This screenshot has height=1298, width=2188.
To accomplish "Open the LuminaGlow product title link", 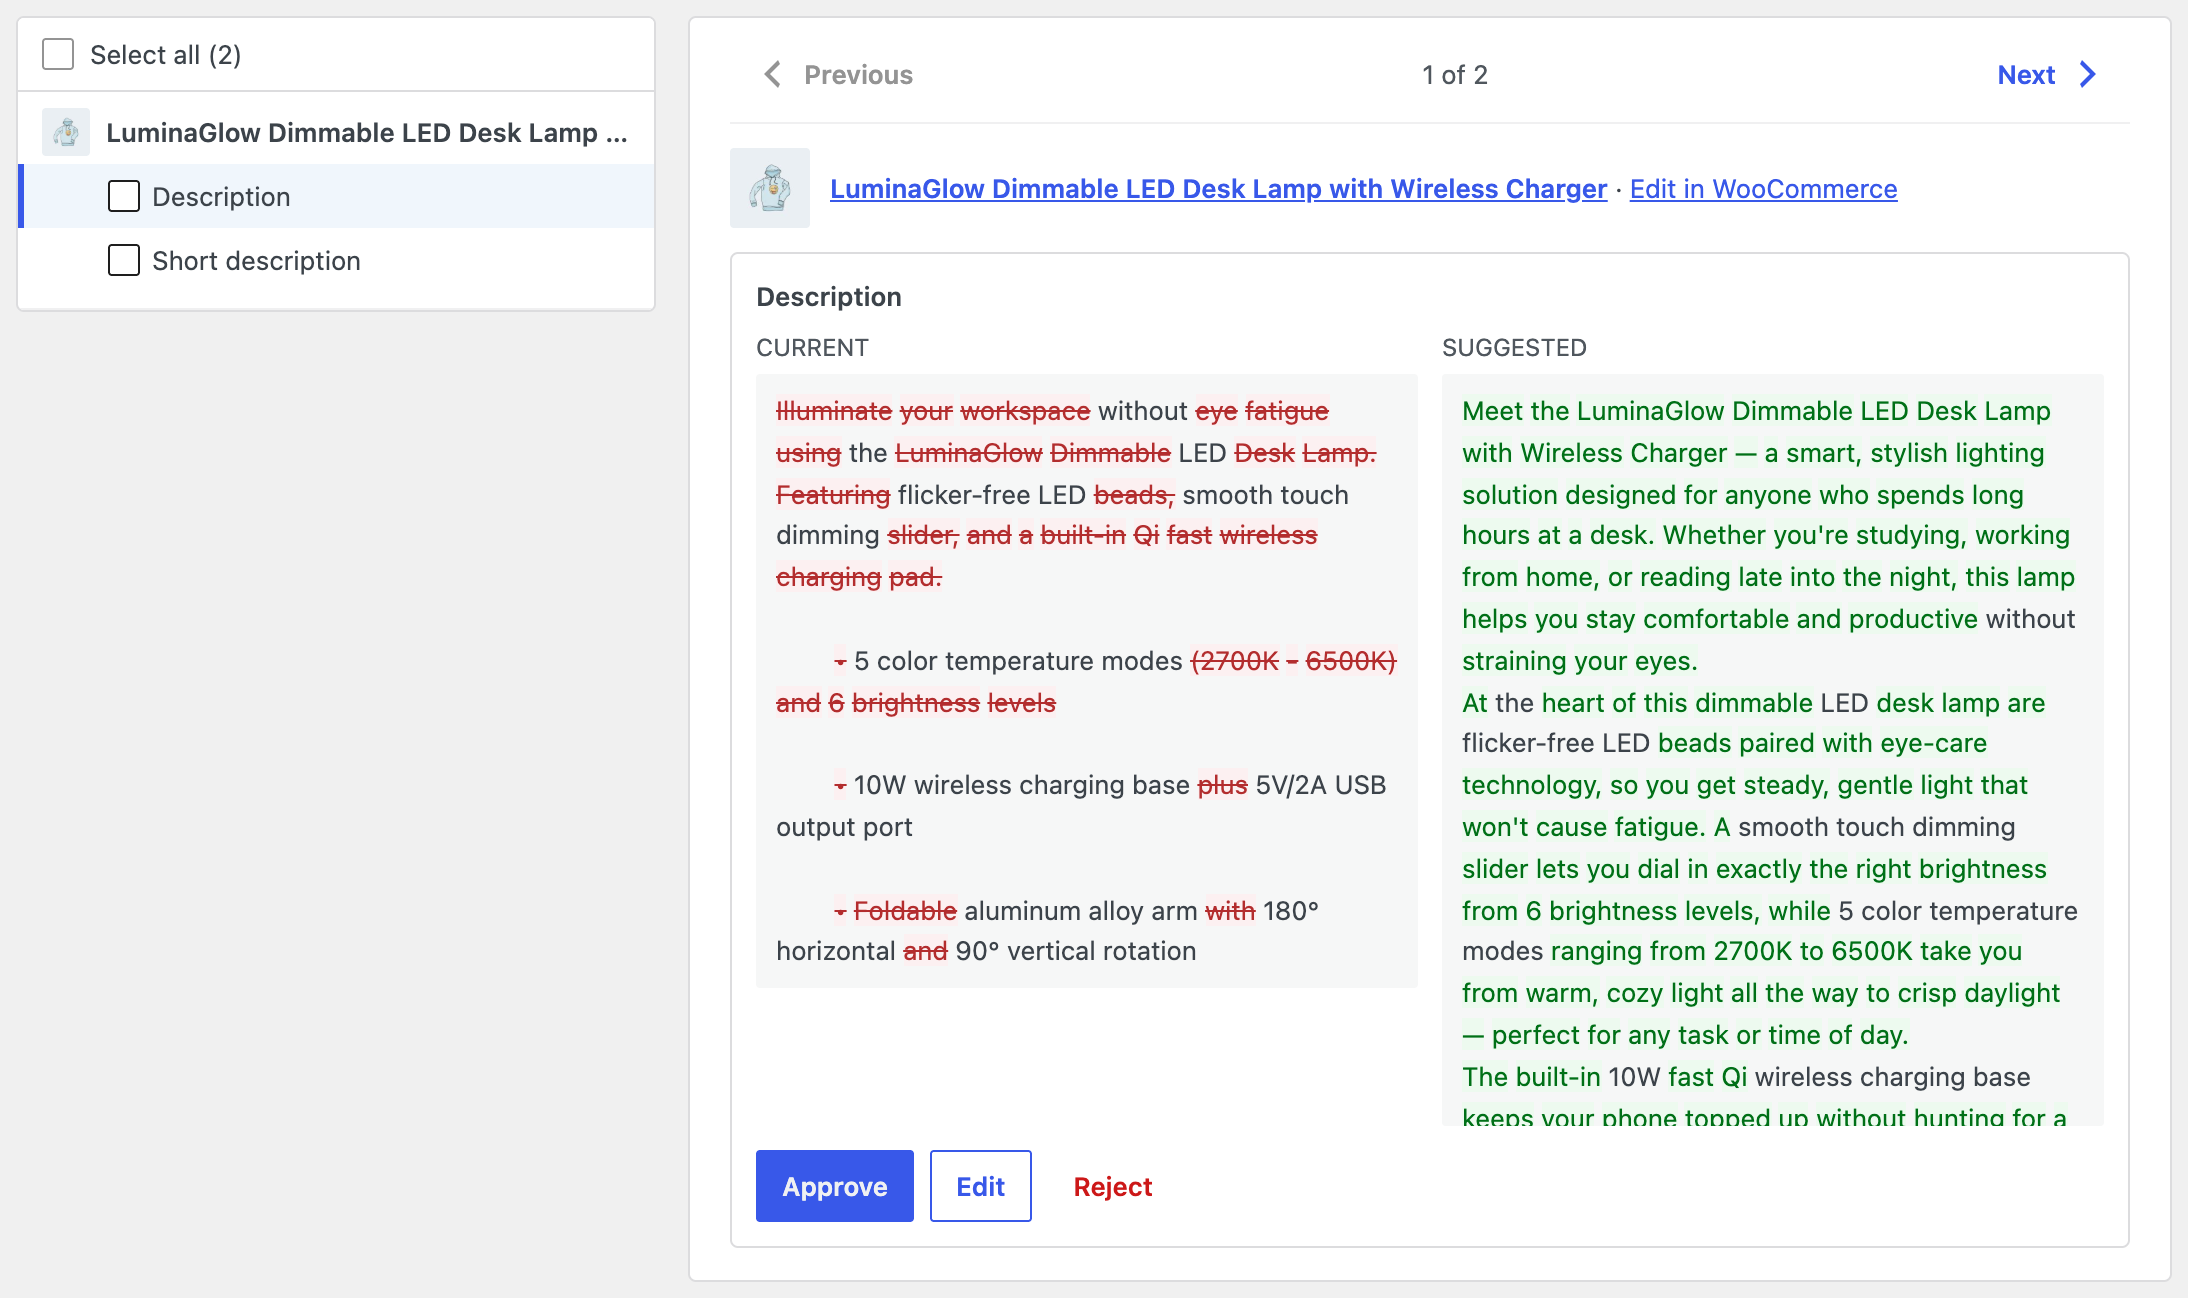I will pos(1218,188).
